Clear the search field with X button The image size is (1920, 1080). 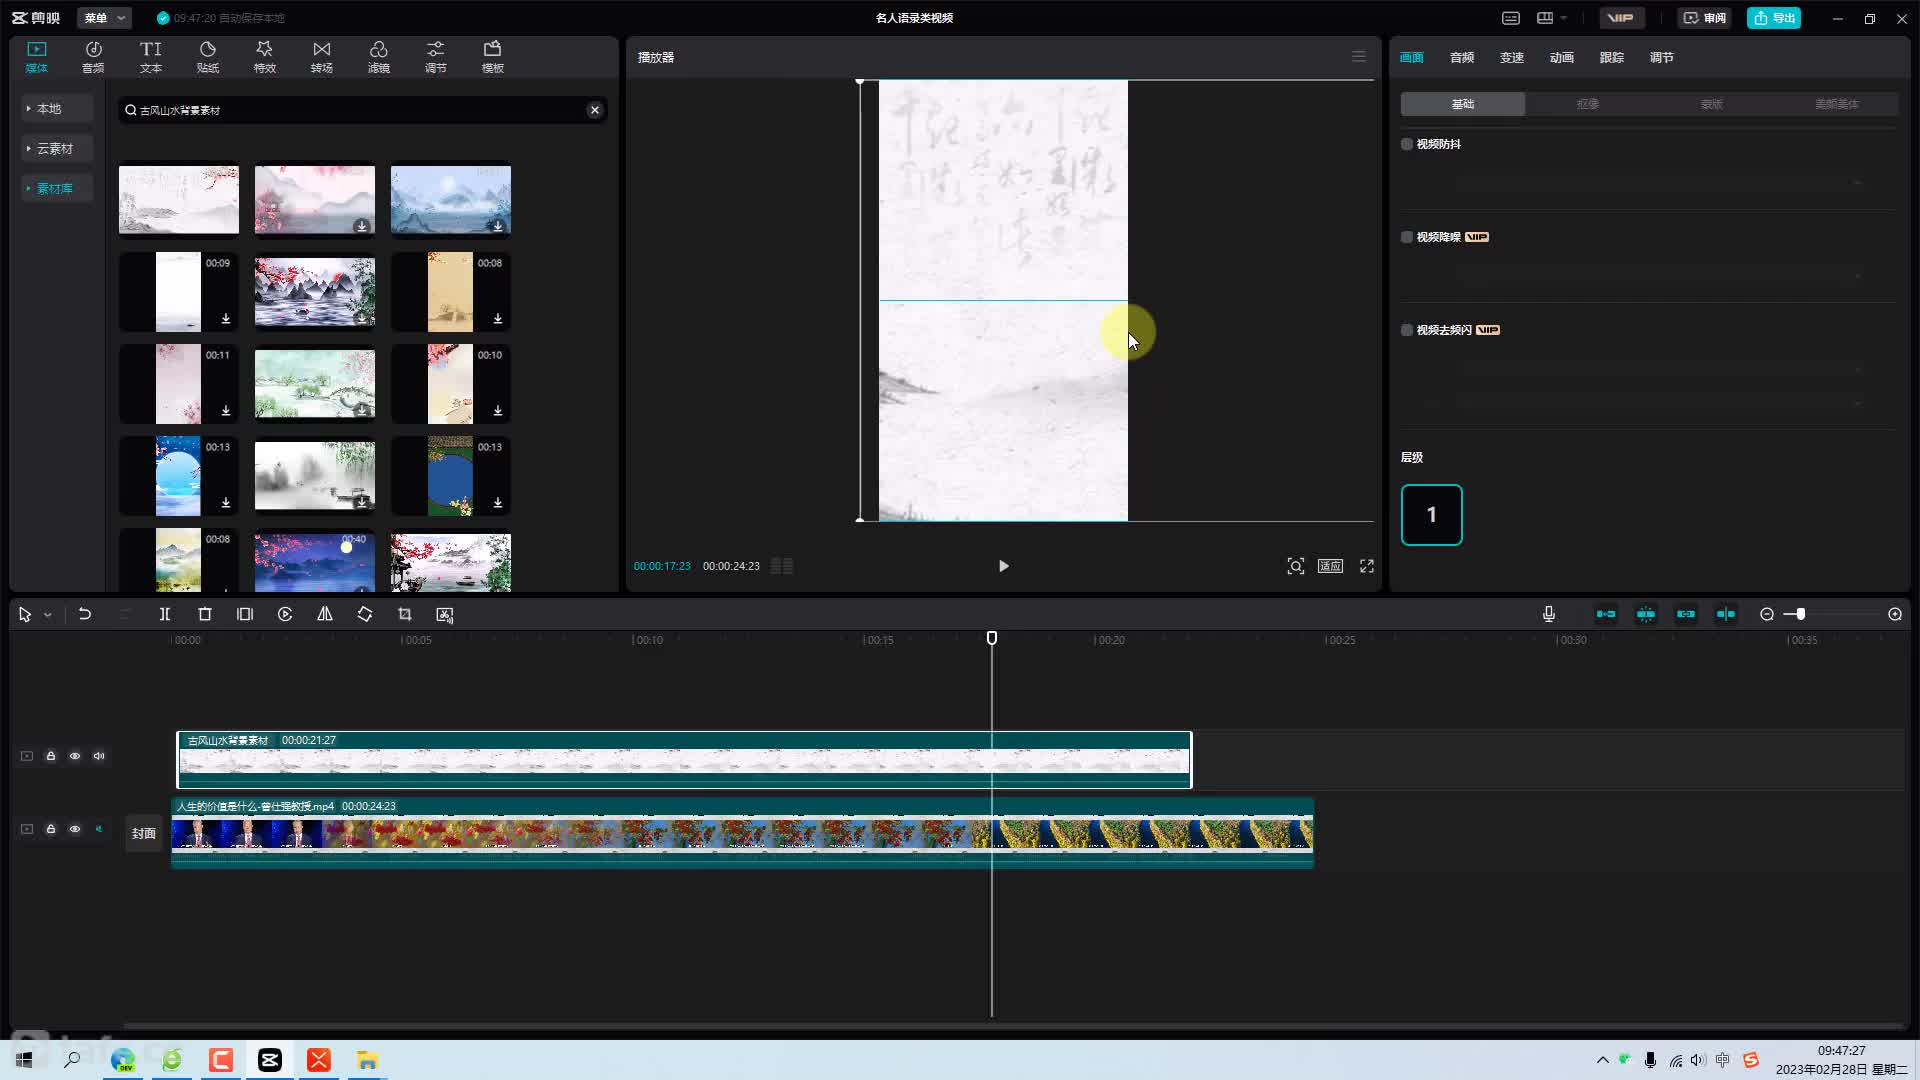tap(595, 110)
